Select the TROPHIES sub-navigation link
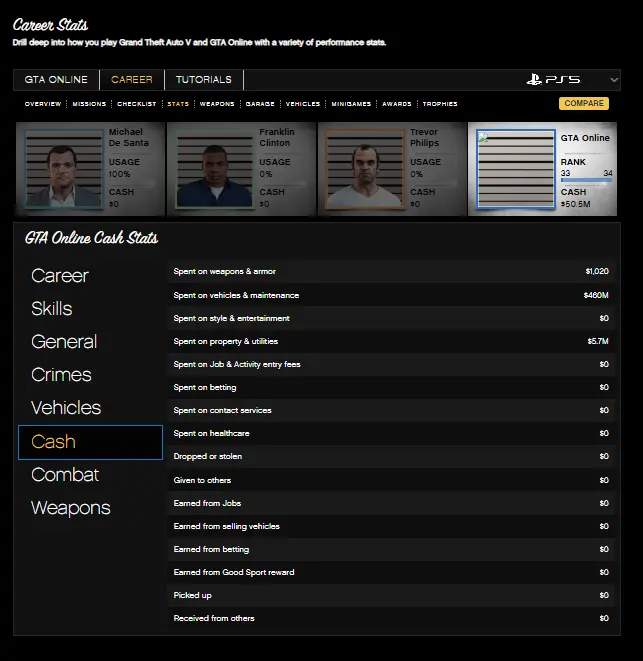This screenshot has height=661, width=643. coord(439,104)
